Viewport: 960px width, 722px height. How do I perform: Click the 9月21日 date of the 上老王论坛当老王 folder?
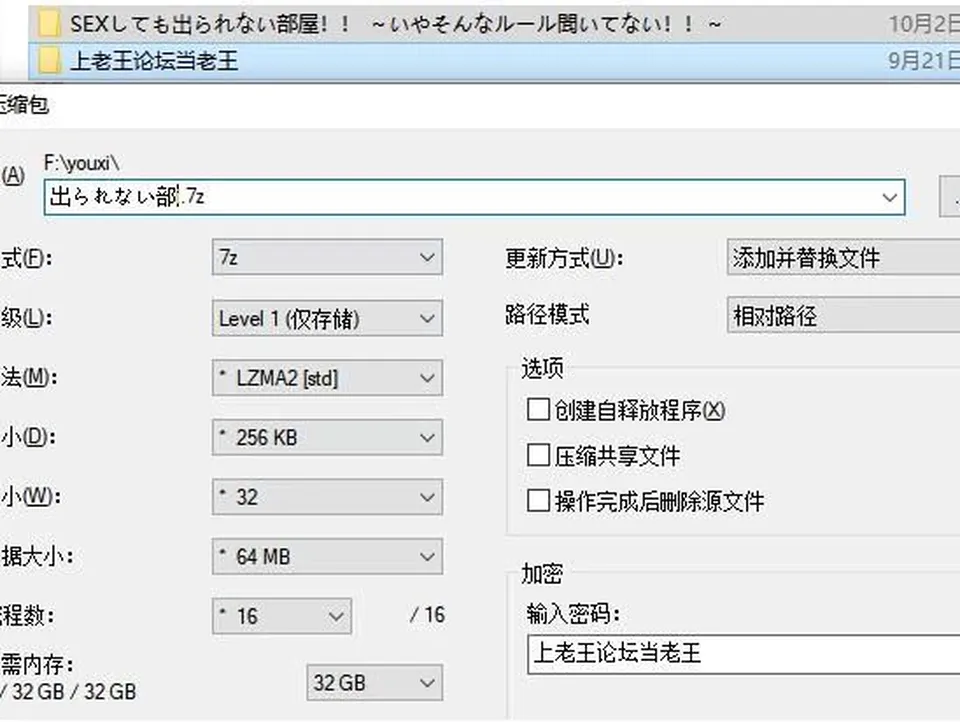(924, 61)
